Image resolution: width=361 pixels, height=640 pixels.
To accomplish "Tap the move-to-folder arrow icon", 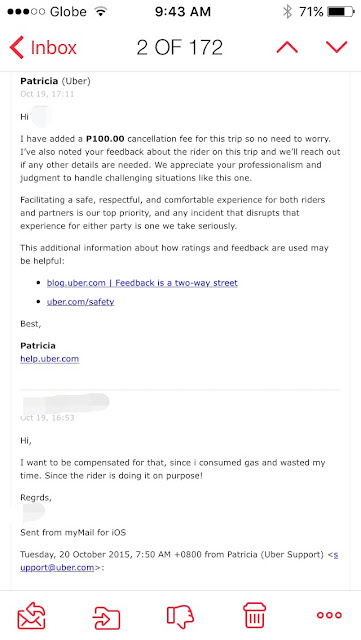I will point(107,616).
